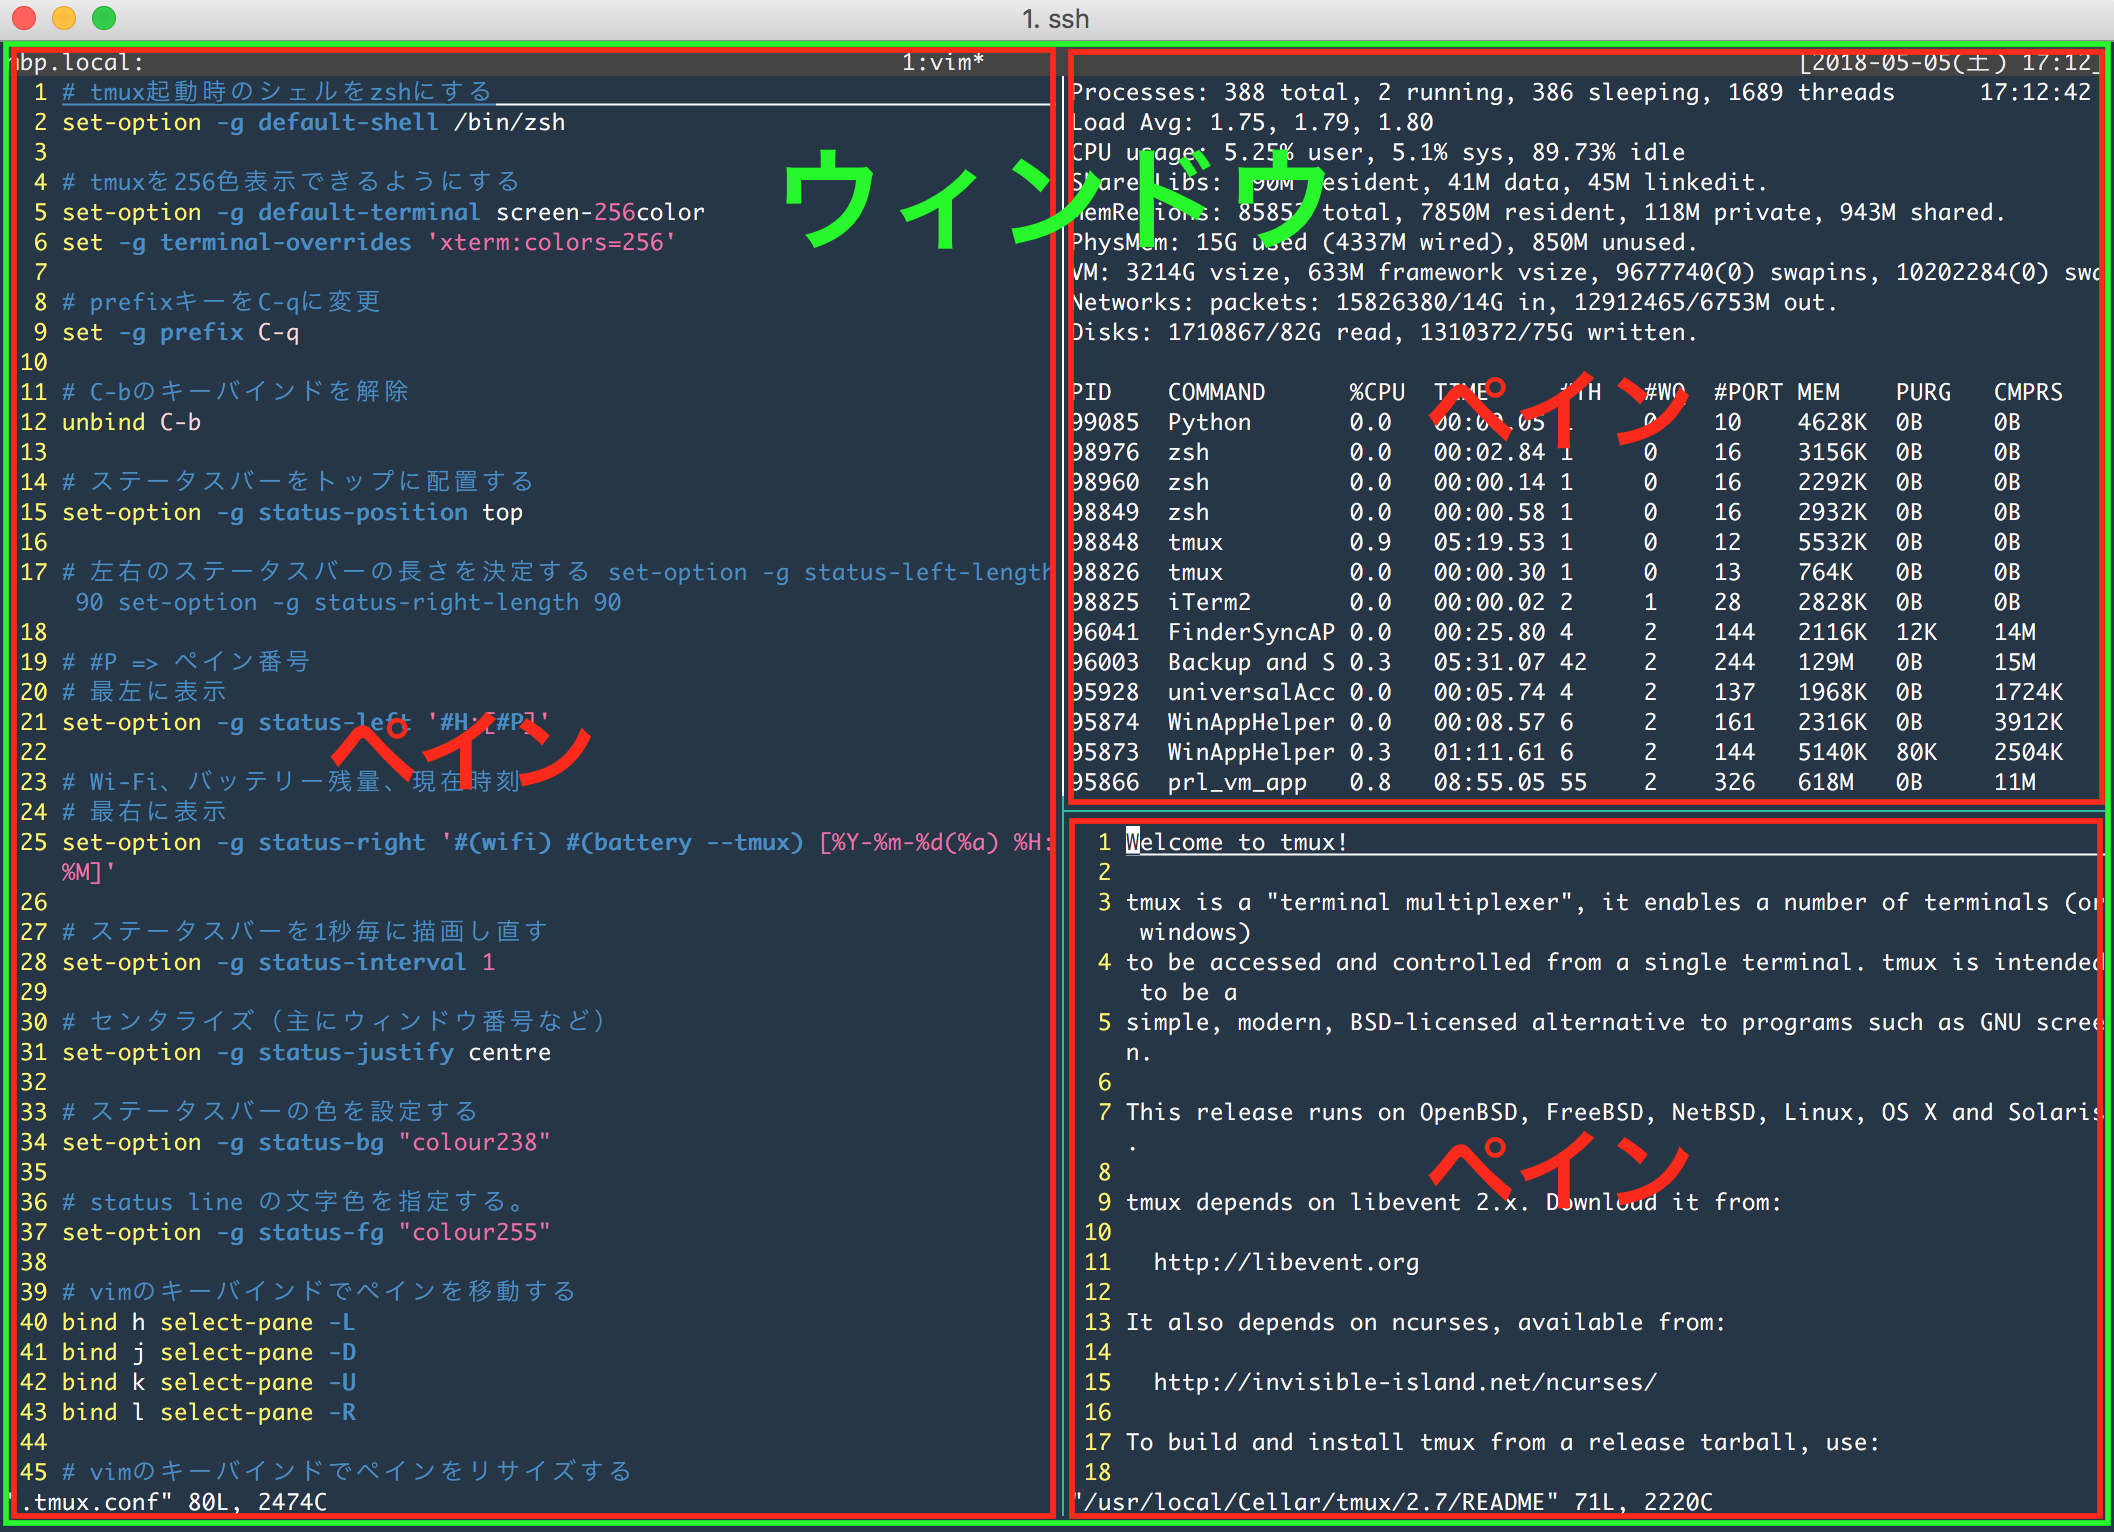Select the Python process row in top output

1208,421
